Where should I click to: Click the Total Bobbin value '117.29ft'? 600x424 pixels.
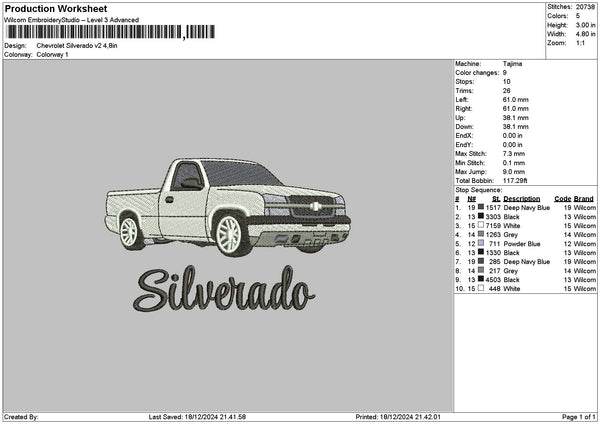point(515,181)
